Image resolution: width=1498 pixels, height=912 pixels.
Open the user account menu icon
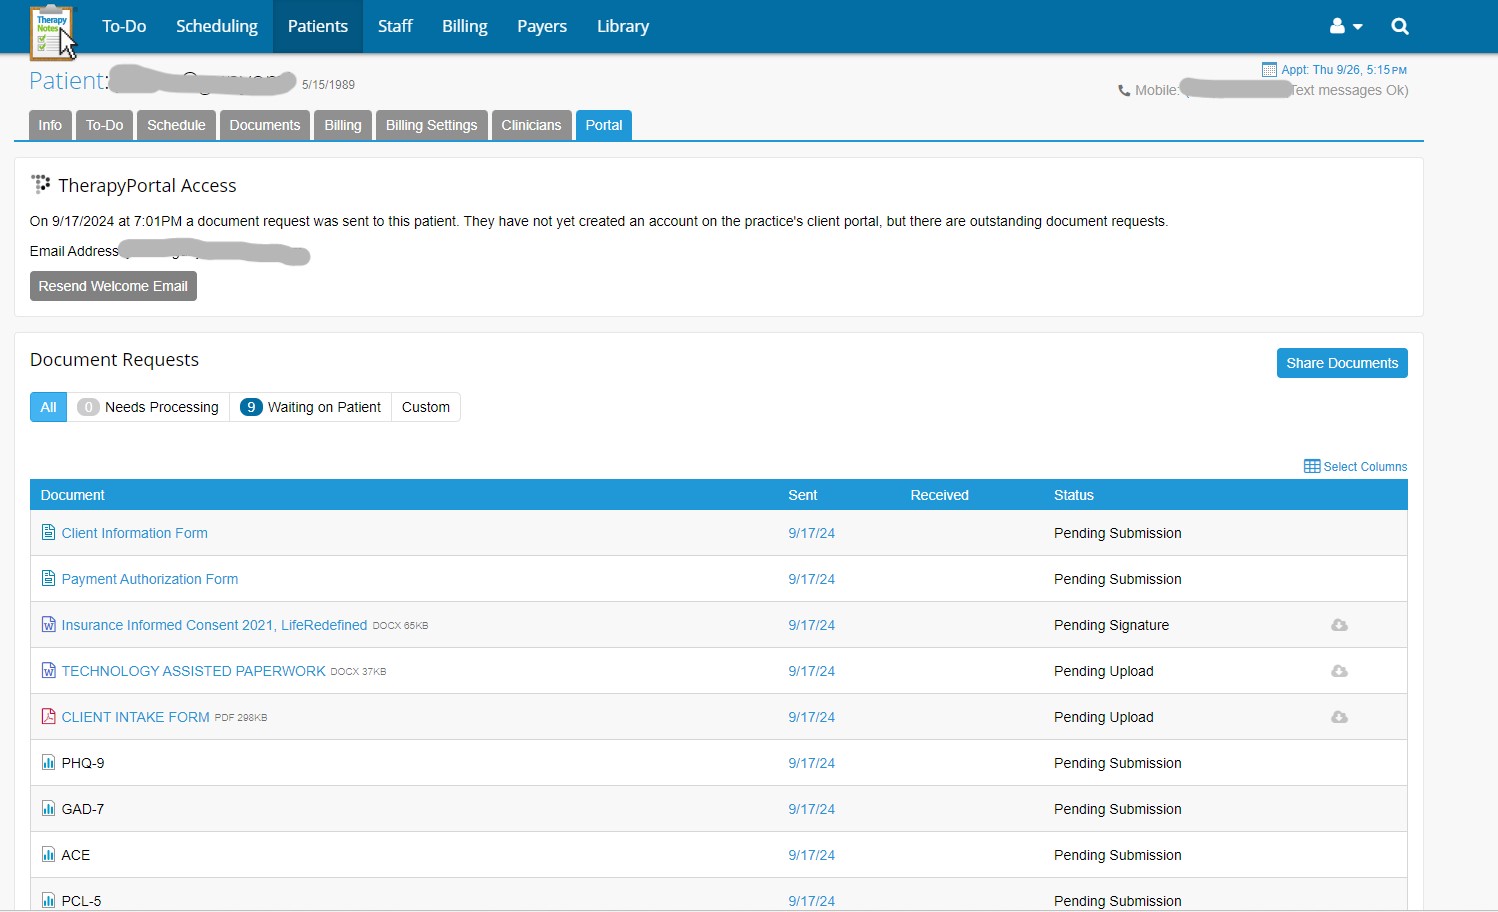(x=1346, y=26)
